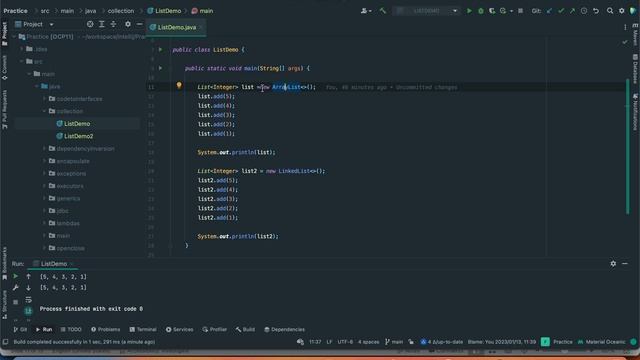Open the Build tool window
The height and width of the screenshot is (360, 640).
(x=245, y=329)
